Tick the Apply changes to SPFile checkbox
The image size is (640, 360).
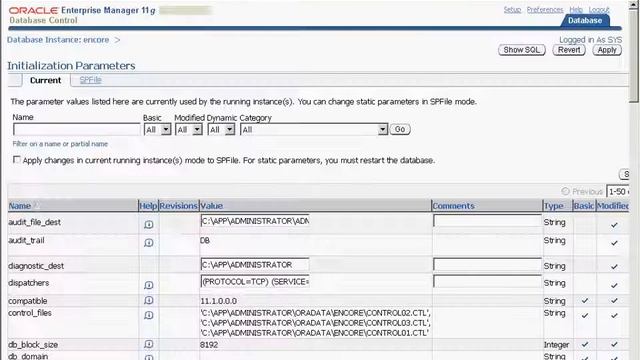point(16,160)
